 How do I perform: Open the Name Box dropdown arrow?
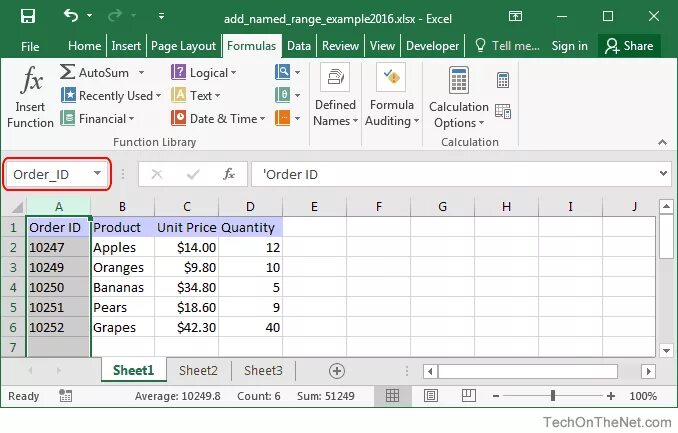pyautogui.click(x=97, y=173)
